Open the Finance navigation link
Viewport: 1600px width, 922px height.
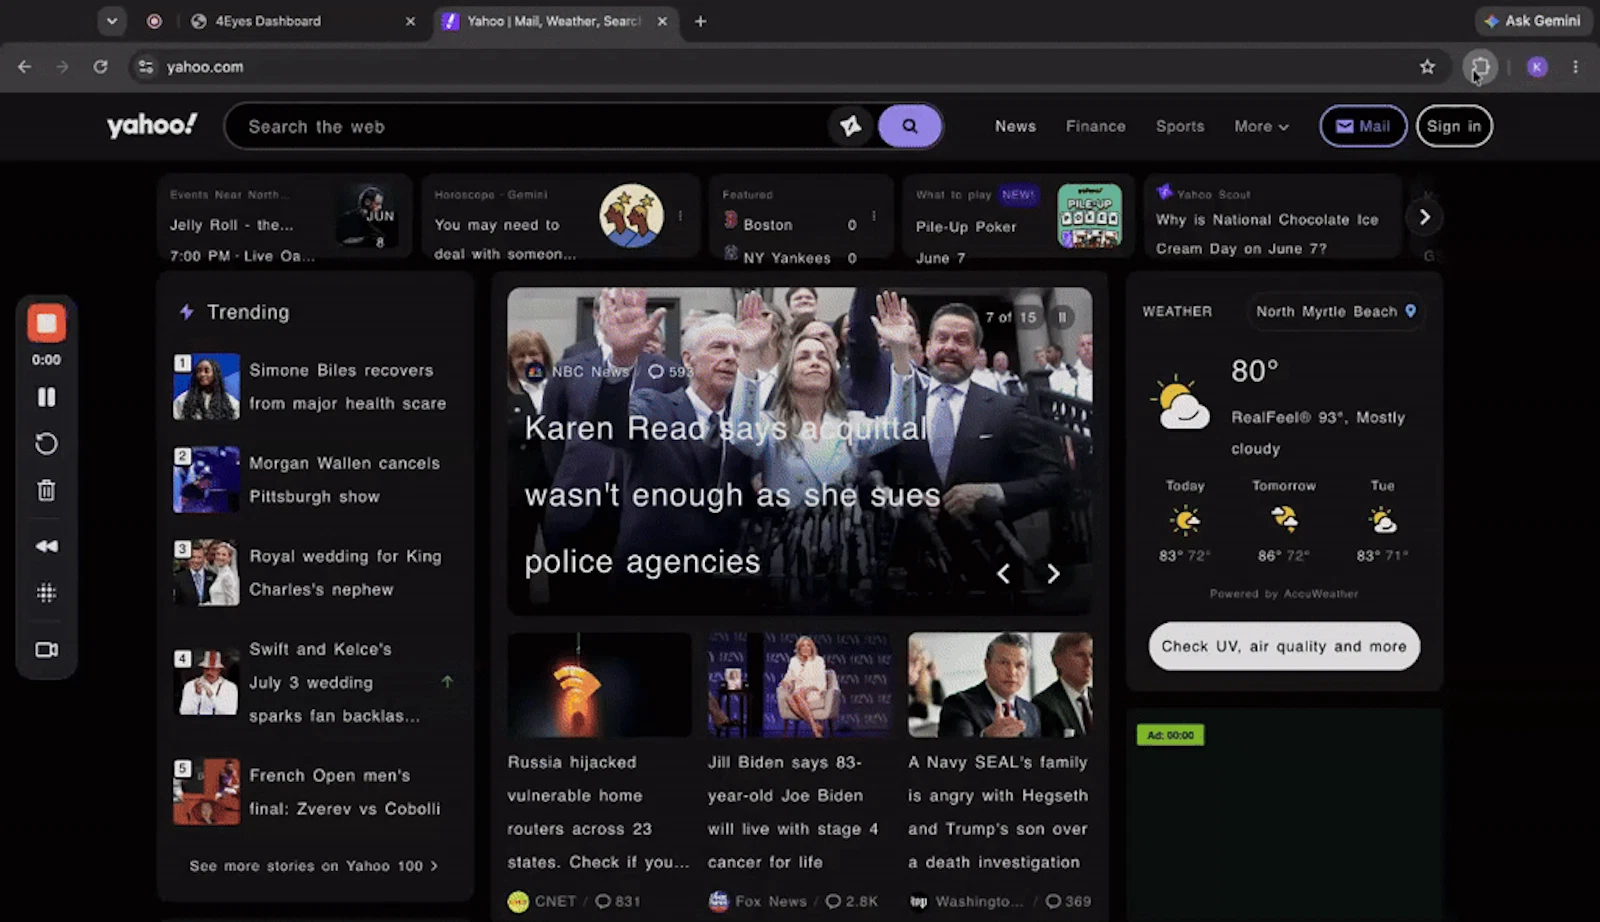pos(1095,126)
